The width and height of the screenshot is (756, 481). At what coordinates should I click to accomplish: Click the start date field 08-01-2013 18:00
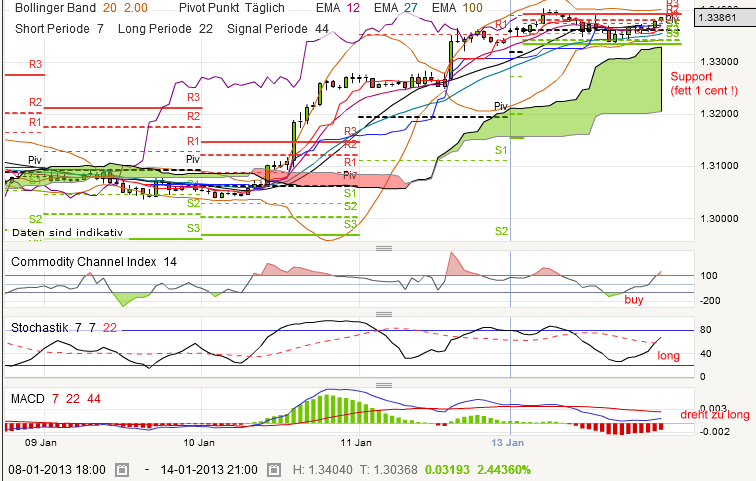57,469
